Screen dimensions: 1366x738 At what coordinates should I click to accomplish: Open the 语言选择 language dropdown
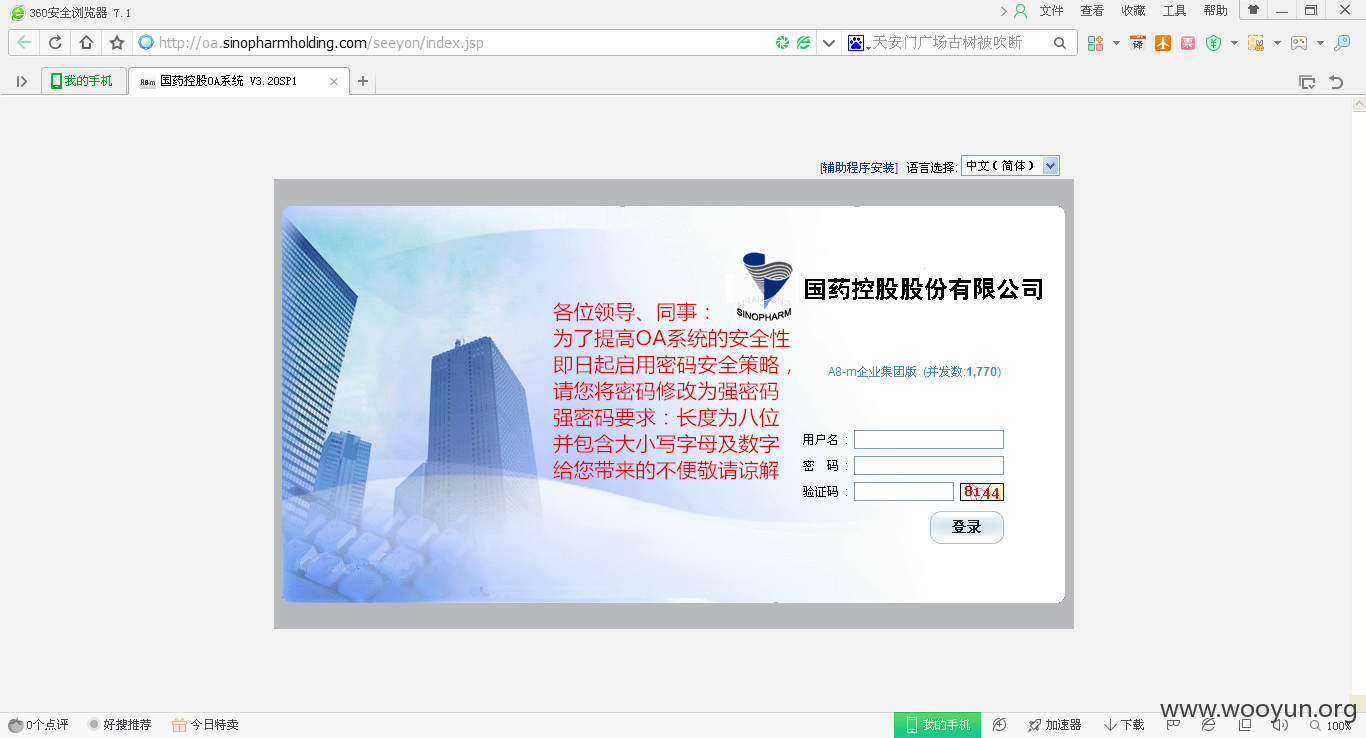click(x=1009, y=166)
